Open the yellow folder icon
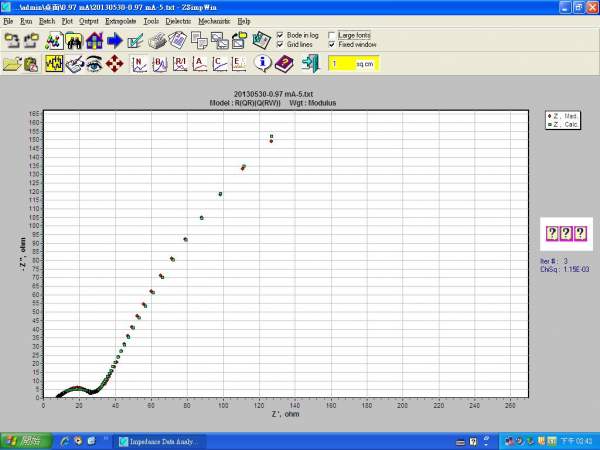 click(12, 64)
